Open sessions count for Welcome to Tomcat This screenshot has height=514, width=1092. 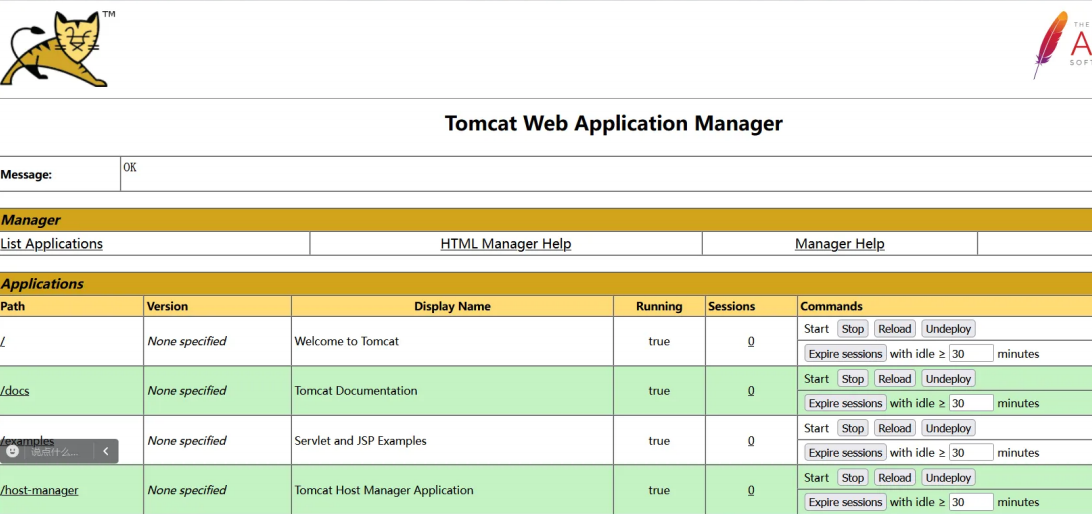pyautogui.click(x=751, y=341)
